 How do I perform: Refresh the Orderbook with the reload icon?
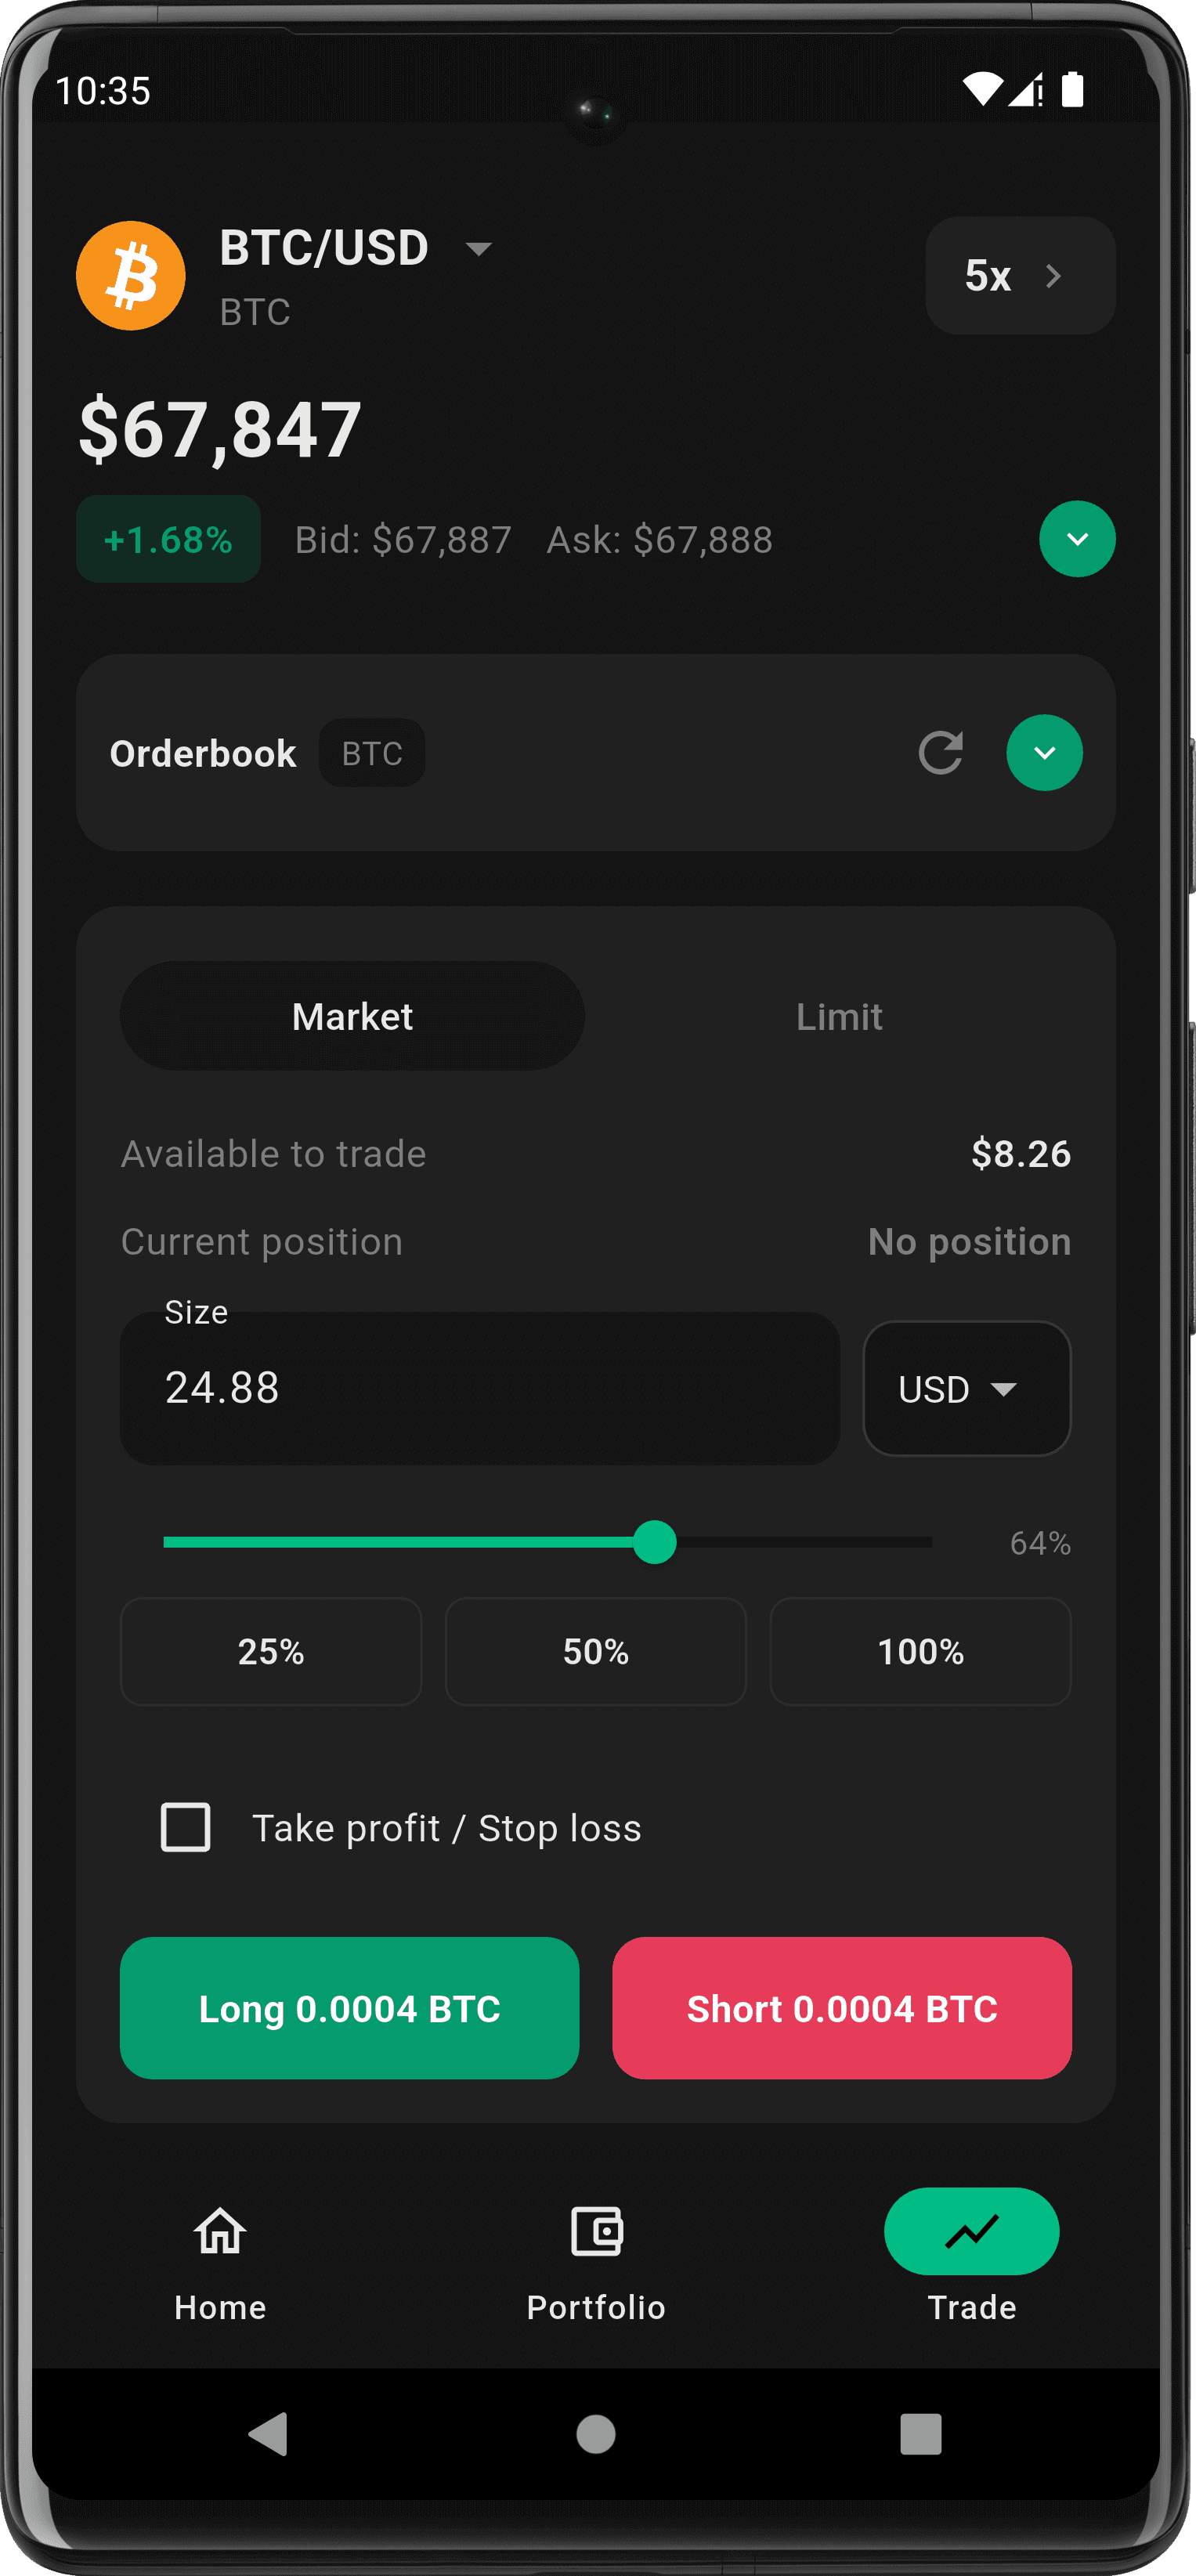click(940, 753)
